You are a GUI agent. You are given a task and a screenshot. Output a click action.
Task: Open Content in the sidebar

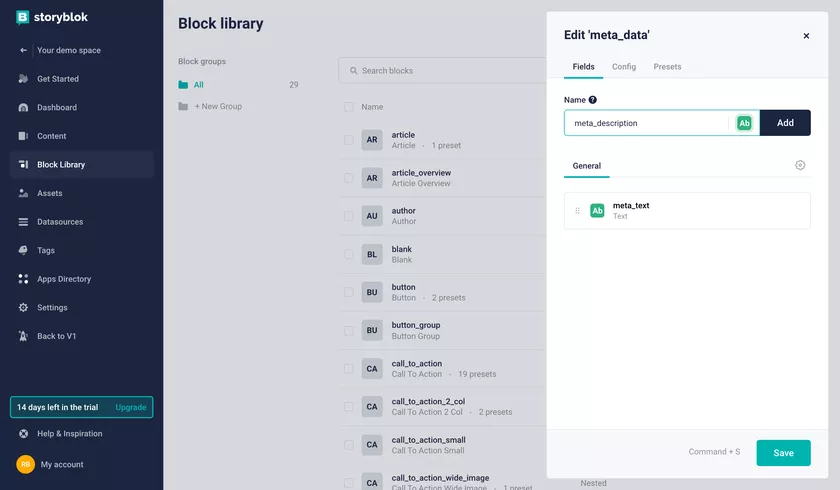pyautogui.click(x=81, y=136)
